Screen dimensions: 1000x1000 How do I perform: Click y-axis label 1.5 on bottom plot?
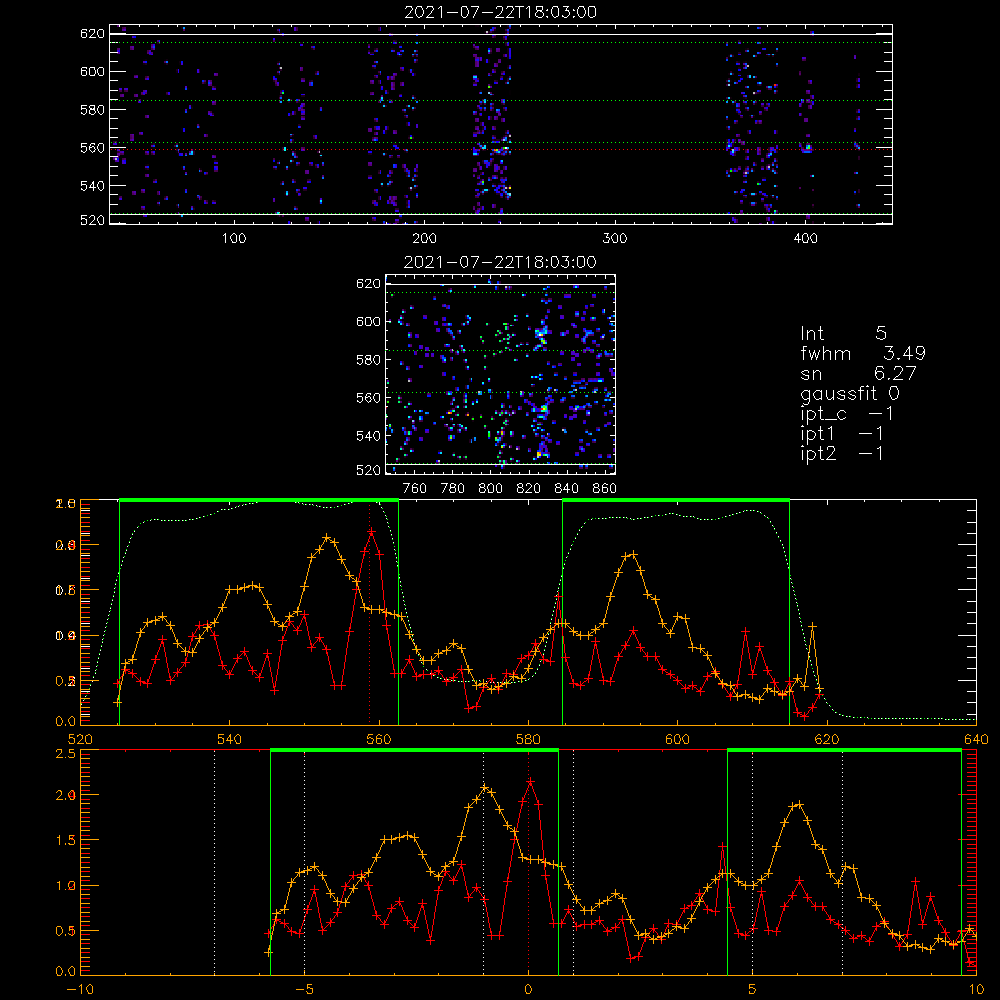(x=66, y=841)
